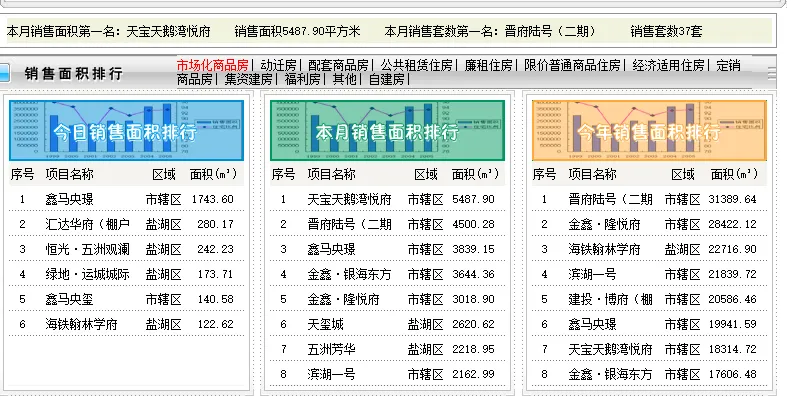Click the blue icon beside 销售面积排行
Viewport: 791px width, 405px height.
pos(5,73)
